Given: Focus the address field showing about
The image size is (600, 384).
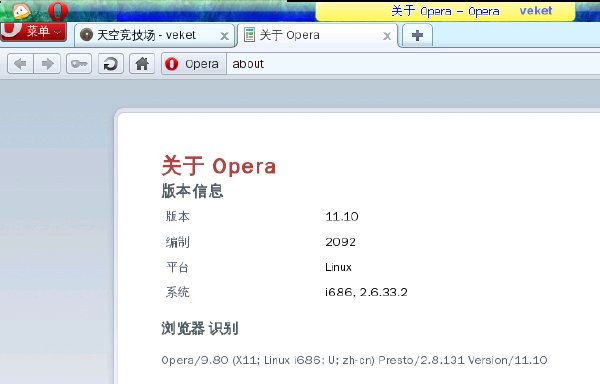Looking at the screenshot, I should click(413, 64).
